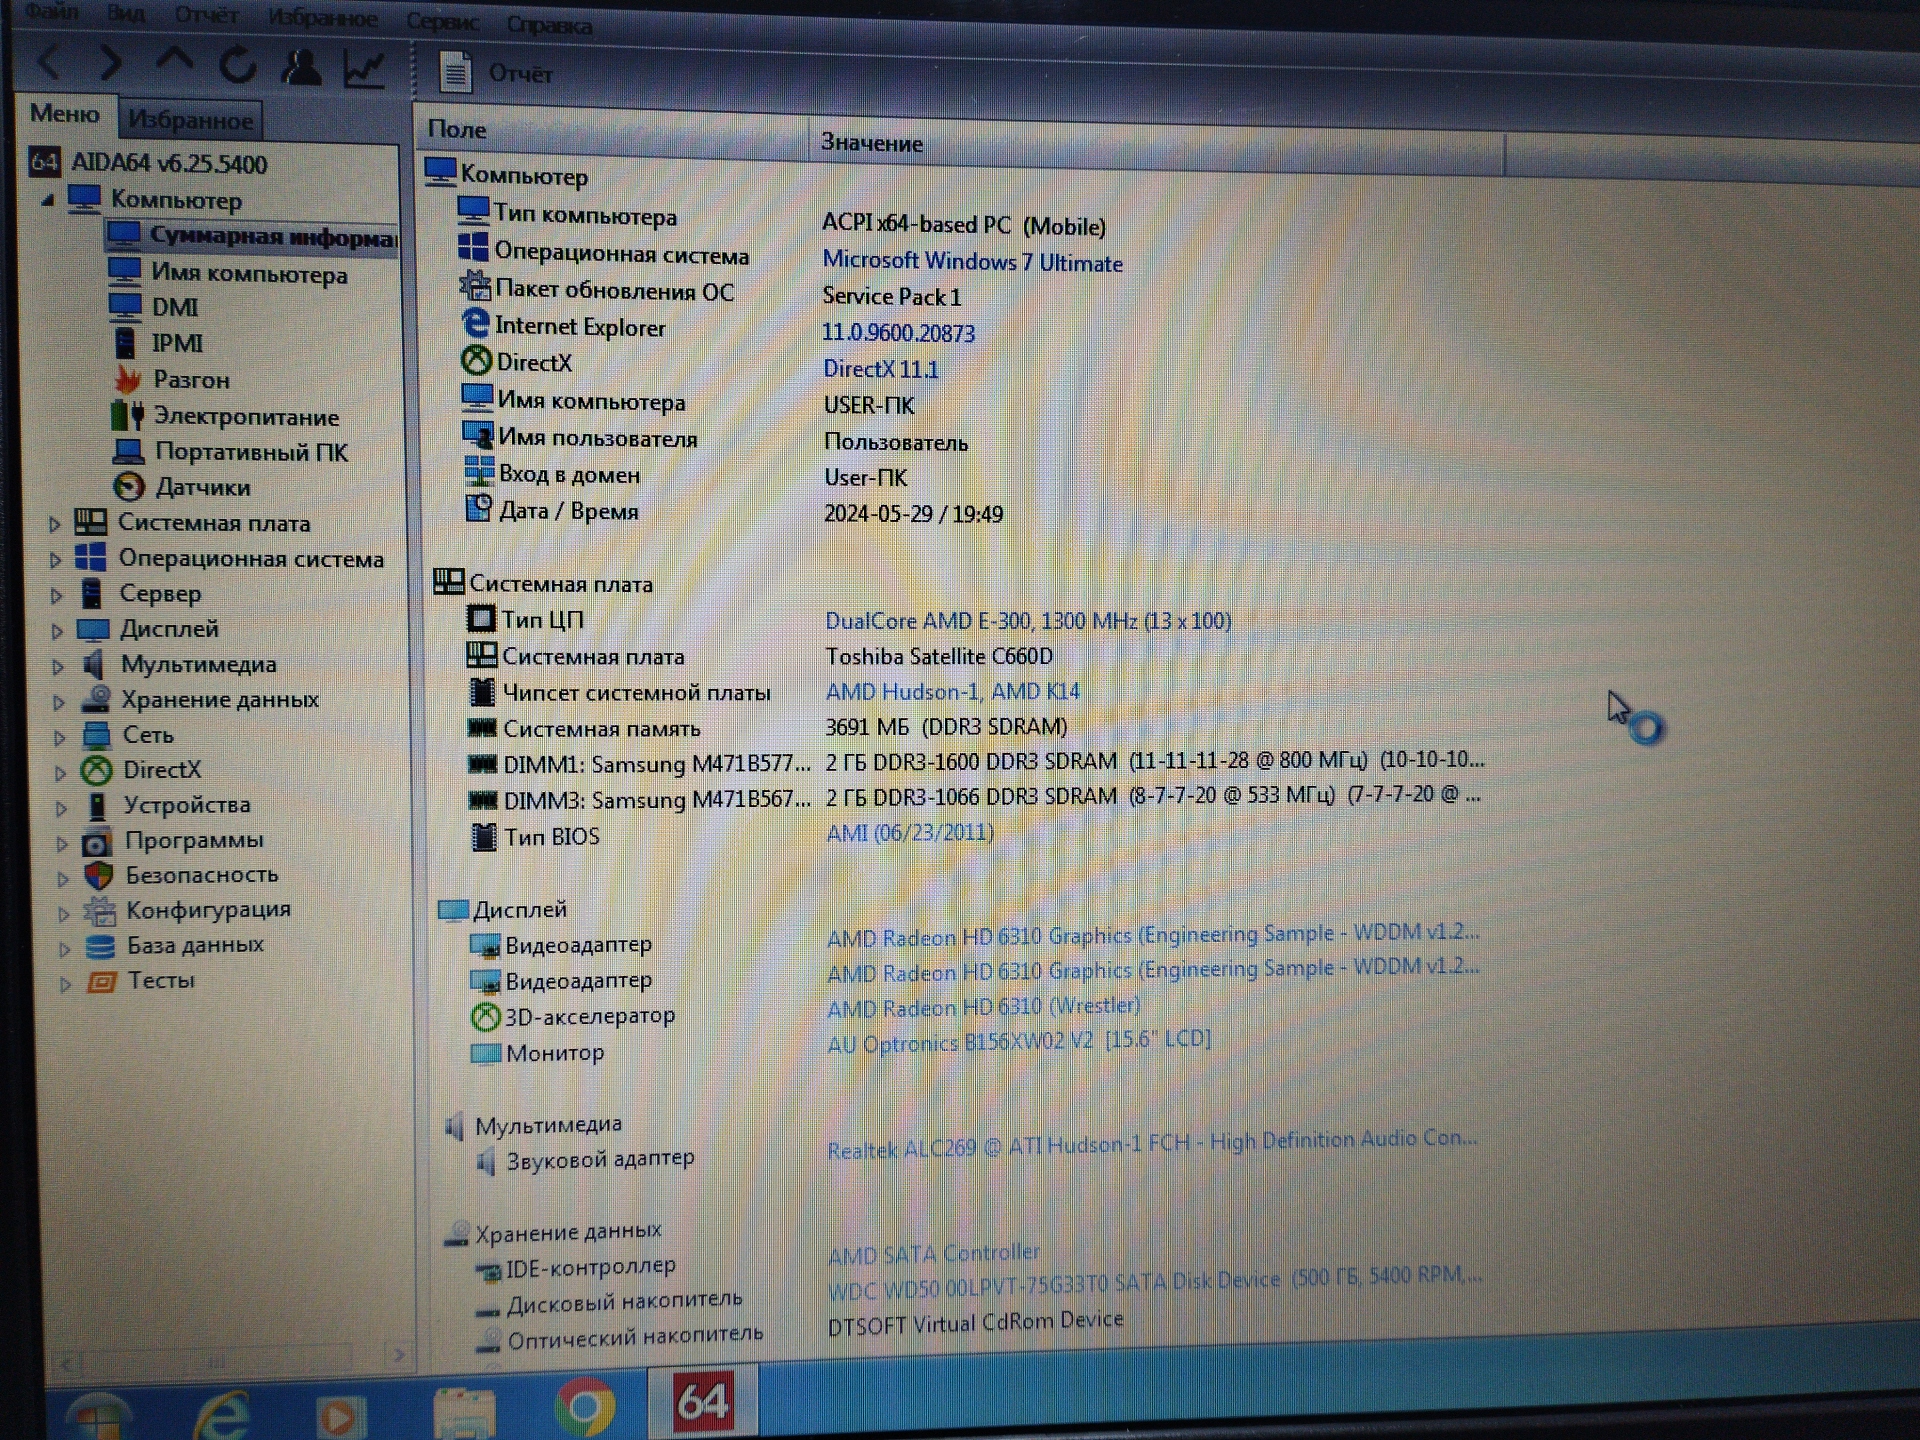The height and width of the screenshot is (1440, 1920).
Task: Open the user management toolbar icon
Action: (301, 67)
